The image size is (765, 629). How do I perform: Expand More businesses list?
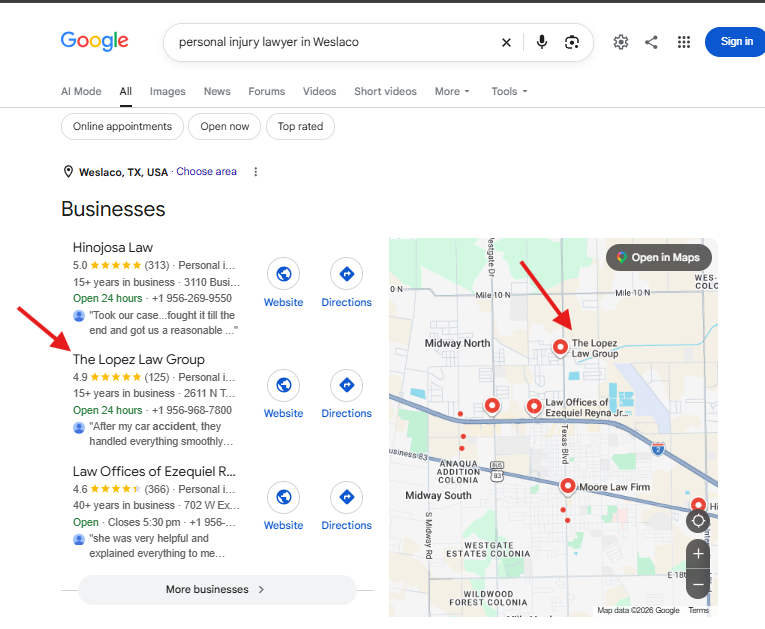tap(217, 589)
